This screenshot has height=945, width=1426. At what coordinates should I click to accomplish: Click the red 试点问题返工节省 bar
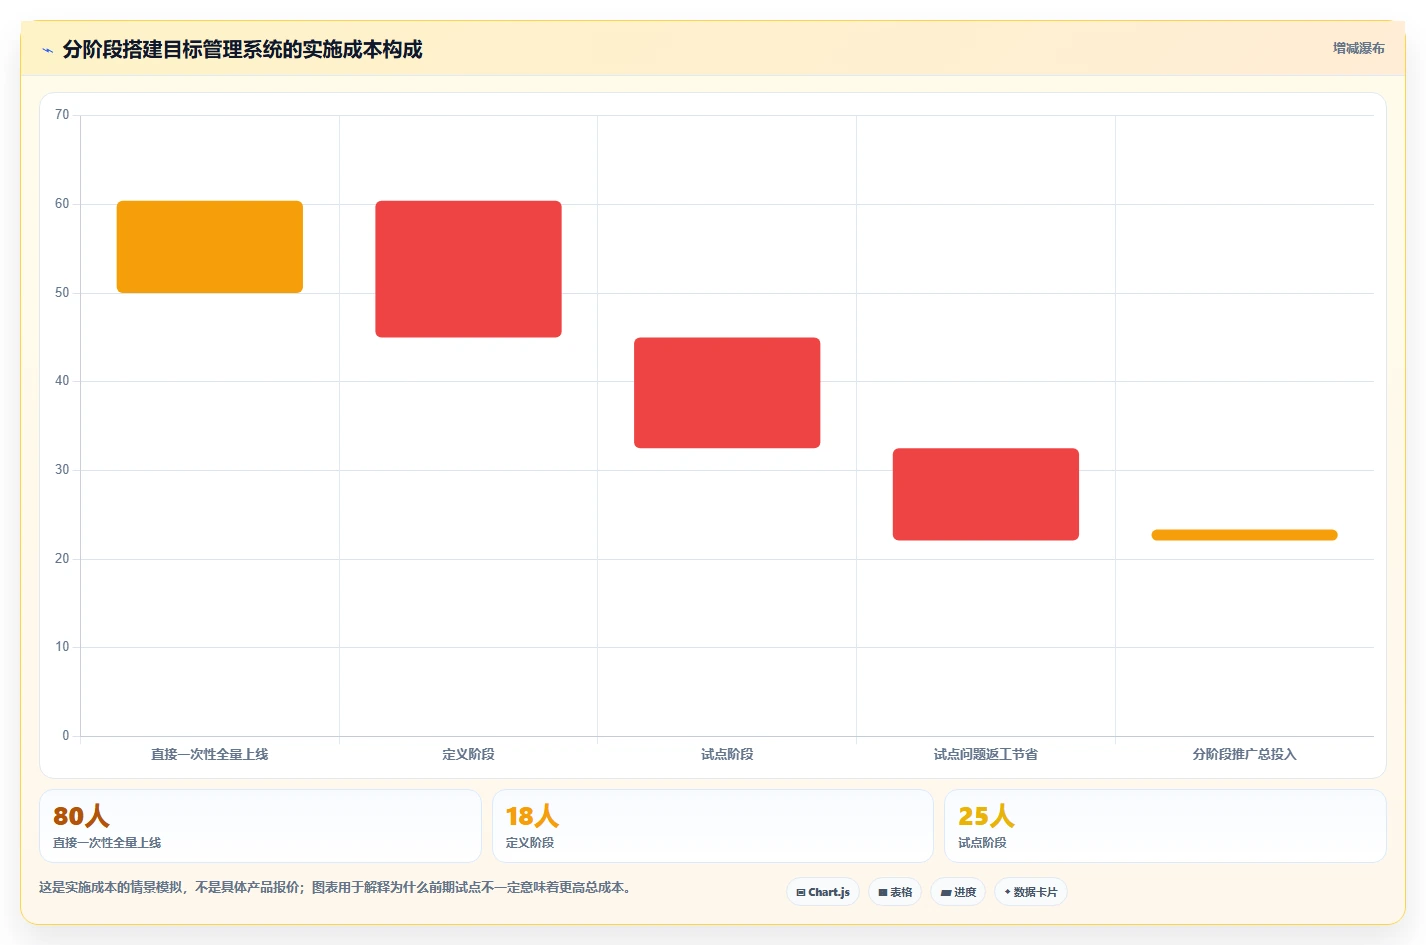point(986,494)
